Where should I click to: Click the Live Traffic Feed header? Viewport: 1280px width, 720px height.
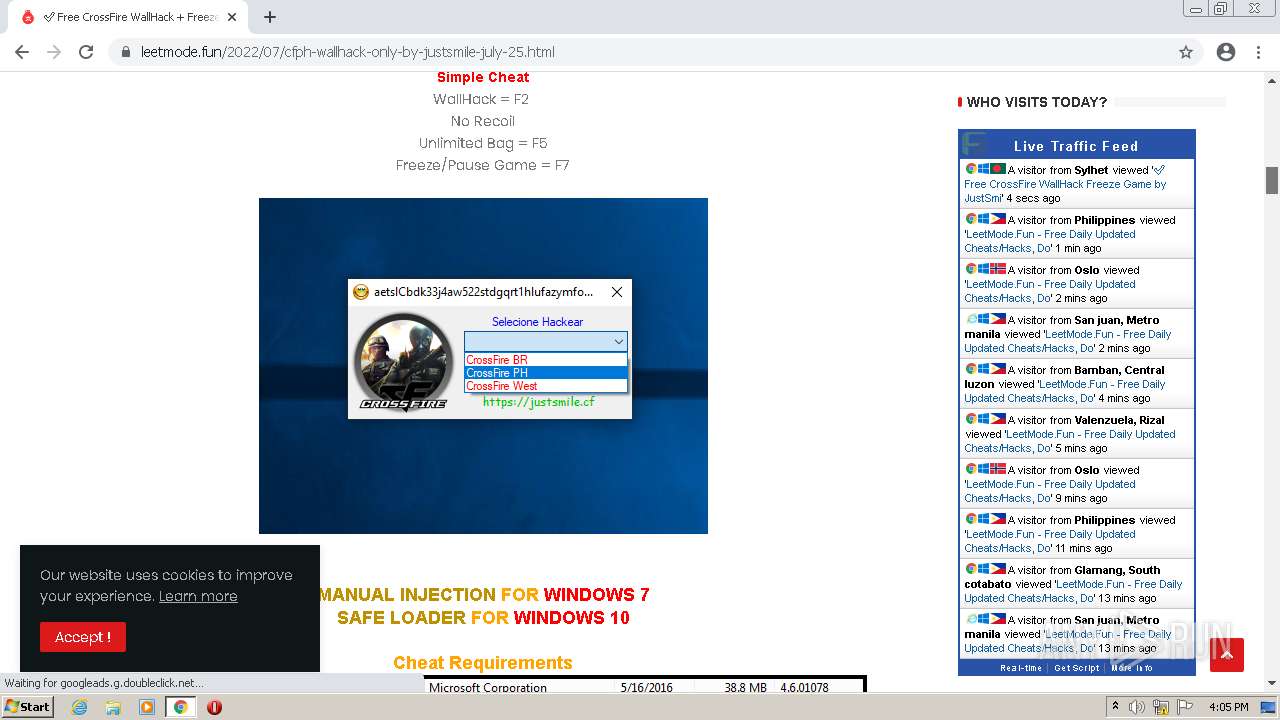pyautogui.click(x=1076, y=146)
